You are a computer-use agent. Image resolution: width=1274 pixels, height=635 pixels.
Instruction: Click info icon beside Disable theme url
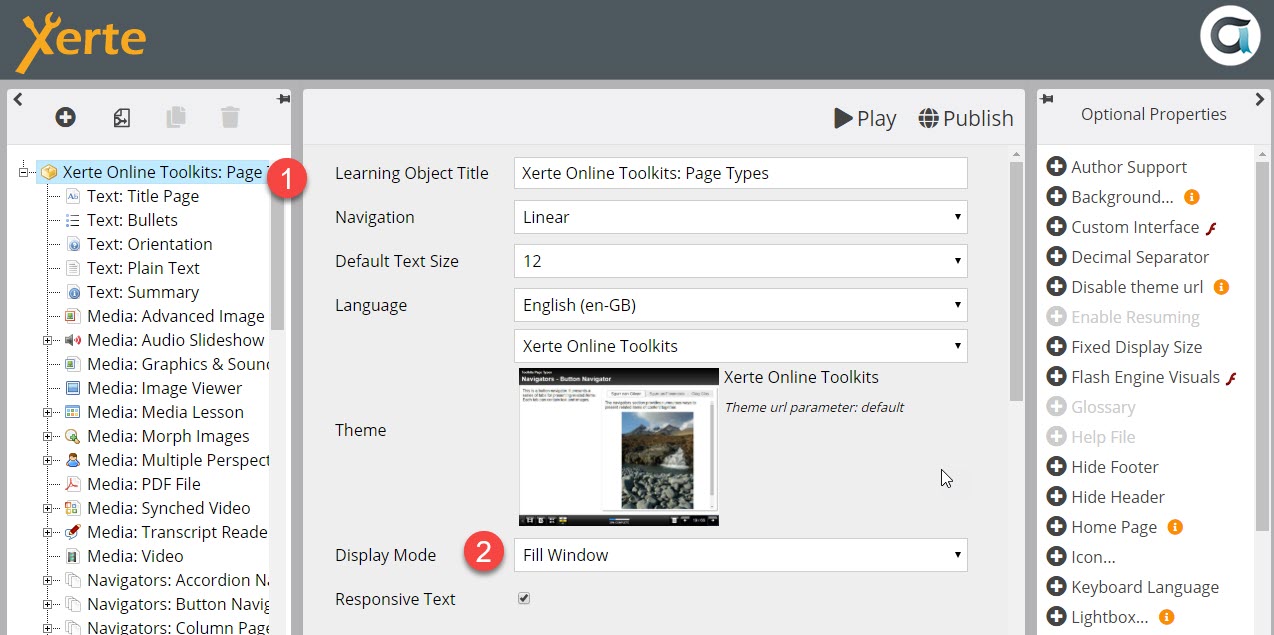click(x=1221, y=287)
